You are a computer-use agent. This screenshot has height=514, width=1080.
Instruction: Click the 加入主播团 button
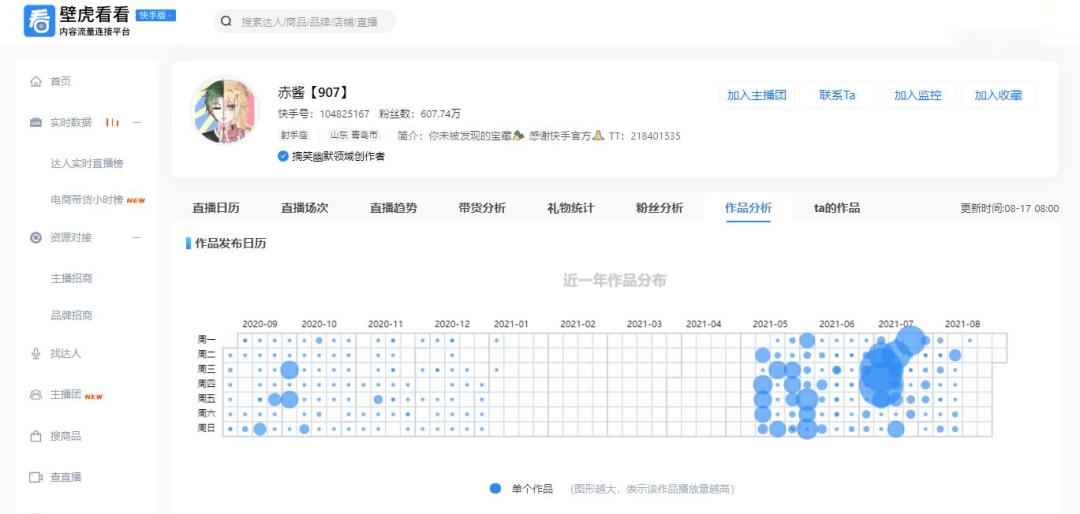(x=757, y=95)
